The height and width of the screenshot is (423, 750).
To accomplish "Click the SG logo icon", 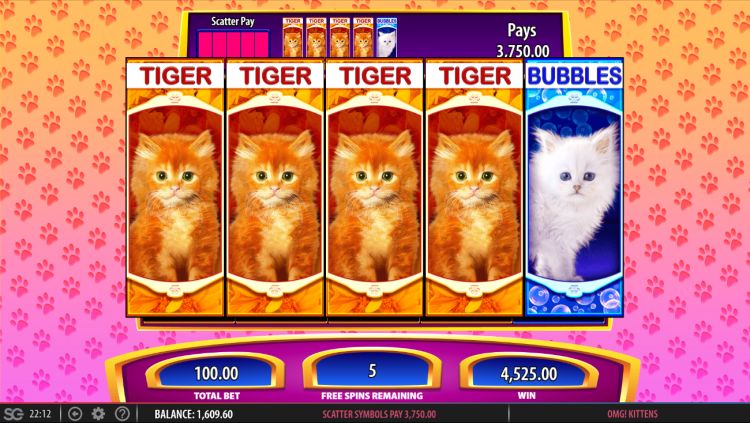I will (12, 414).
